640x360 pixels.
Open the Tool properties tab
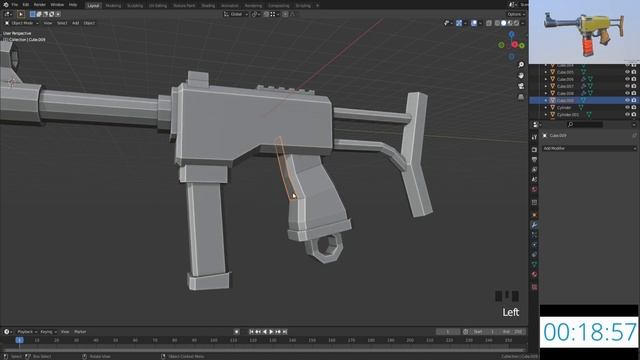pyautogui.click(x=534, y=137)
